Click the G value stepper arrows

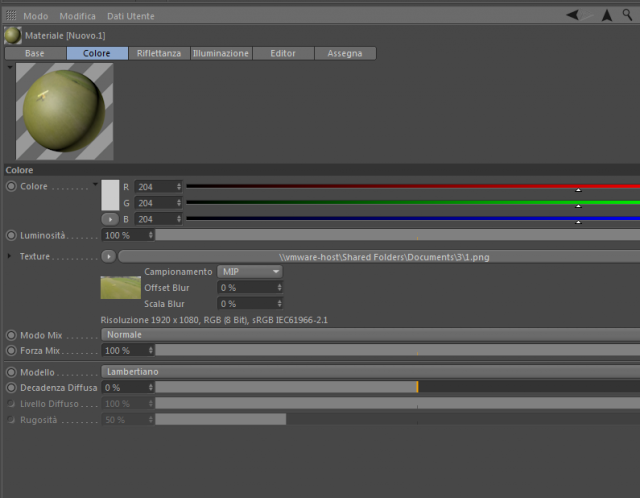179,203
